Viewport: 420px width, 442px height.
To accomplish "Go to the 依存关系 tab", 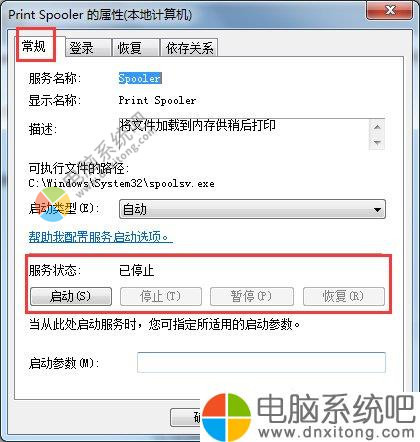I will click(x=189, y=48).
